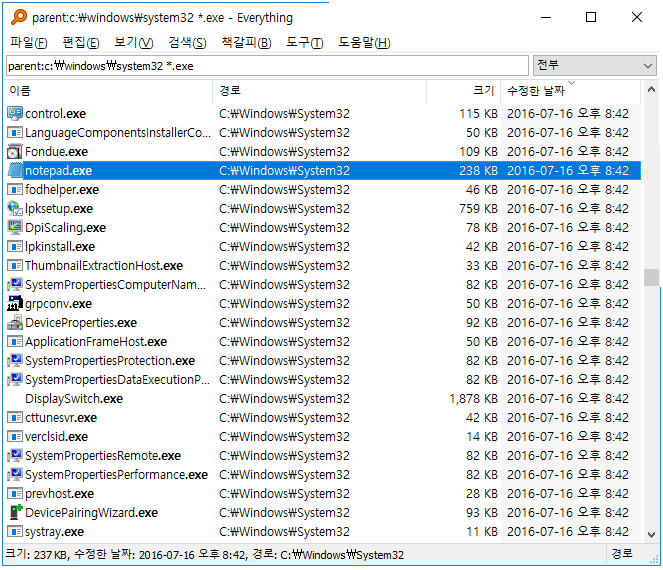Sort by the 경로 column header
Image resolution: width=663 pixels, height=570 pixels.
pyautogui.click(x=320, y=90)
